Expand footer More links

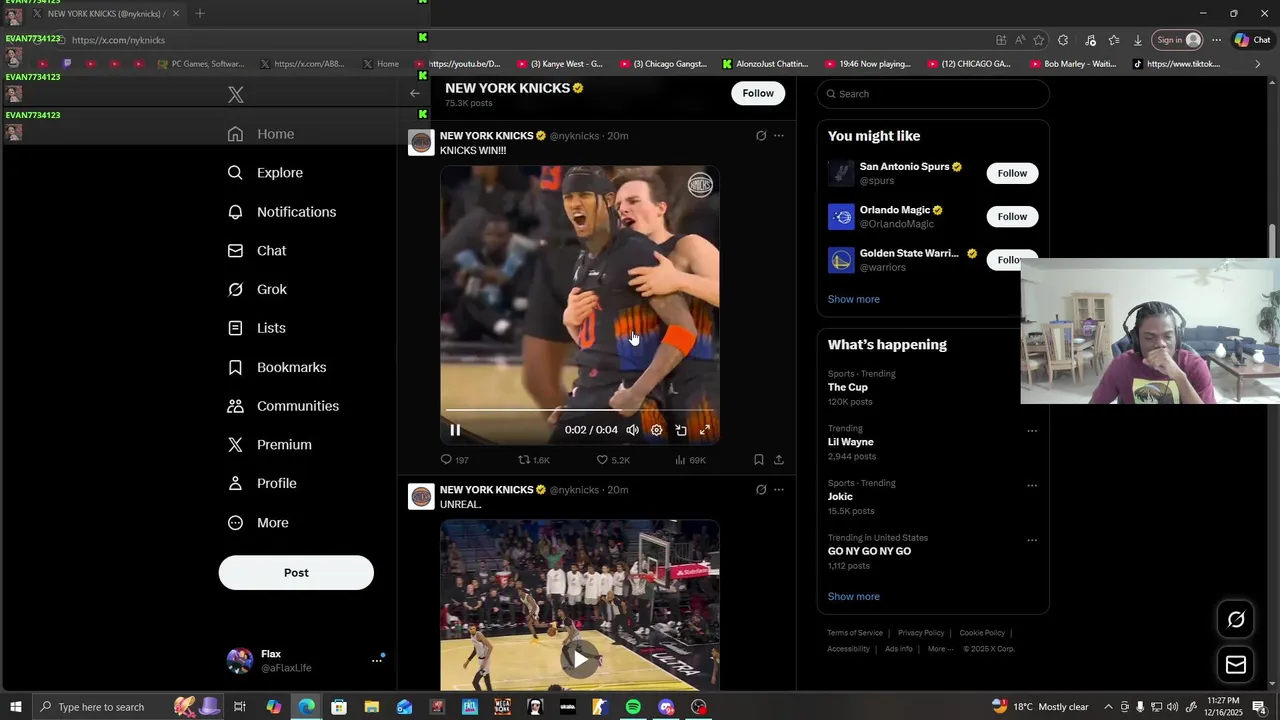[x=940, y=649]
